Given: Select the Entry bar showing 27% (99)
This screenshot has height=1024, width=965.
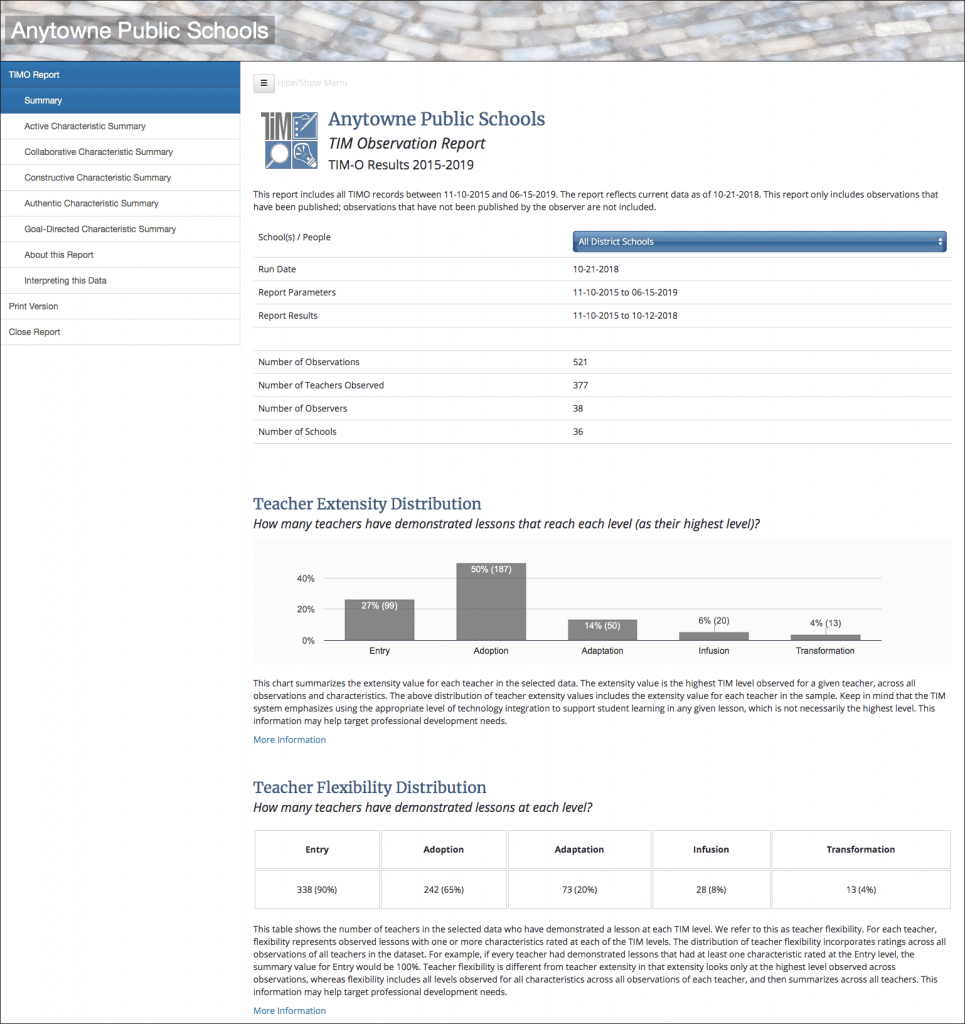Looking at the screenshot, I should (379, 620).
